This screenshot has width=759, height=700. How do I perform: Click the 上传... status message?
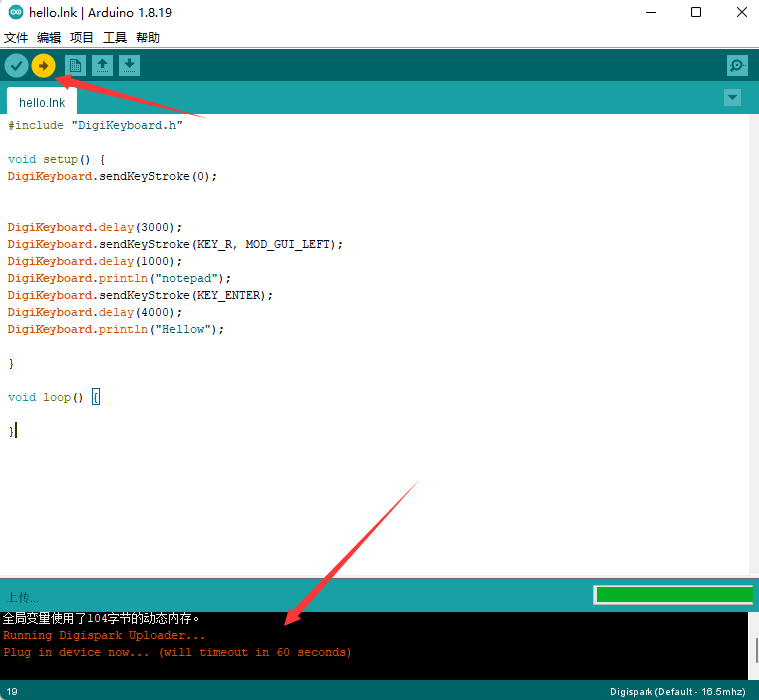pyautogui.click(x=22, y=597)
